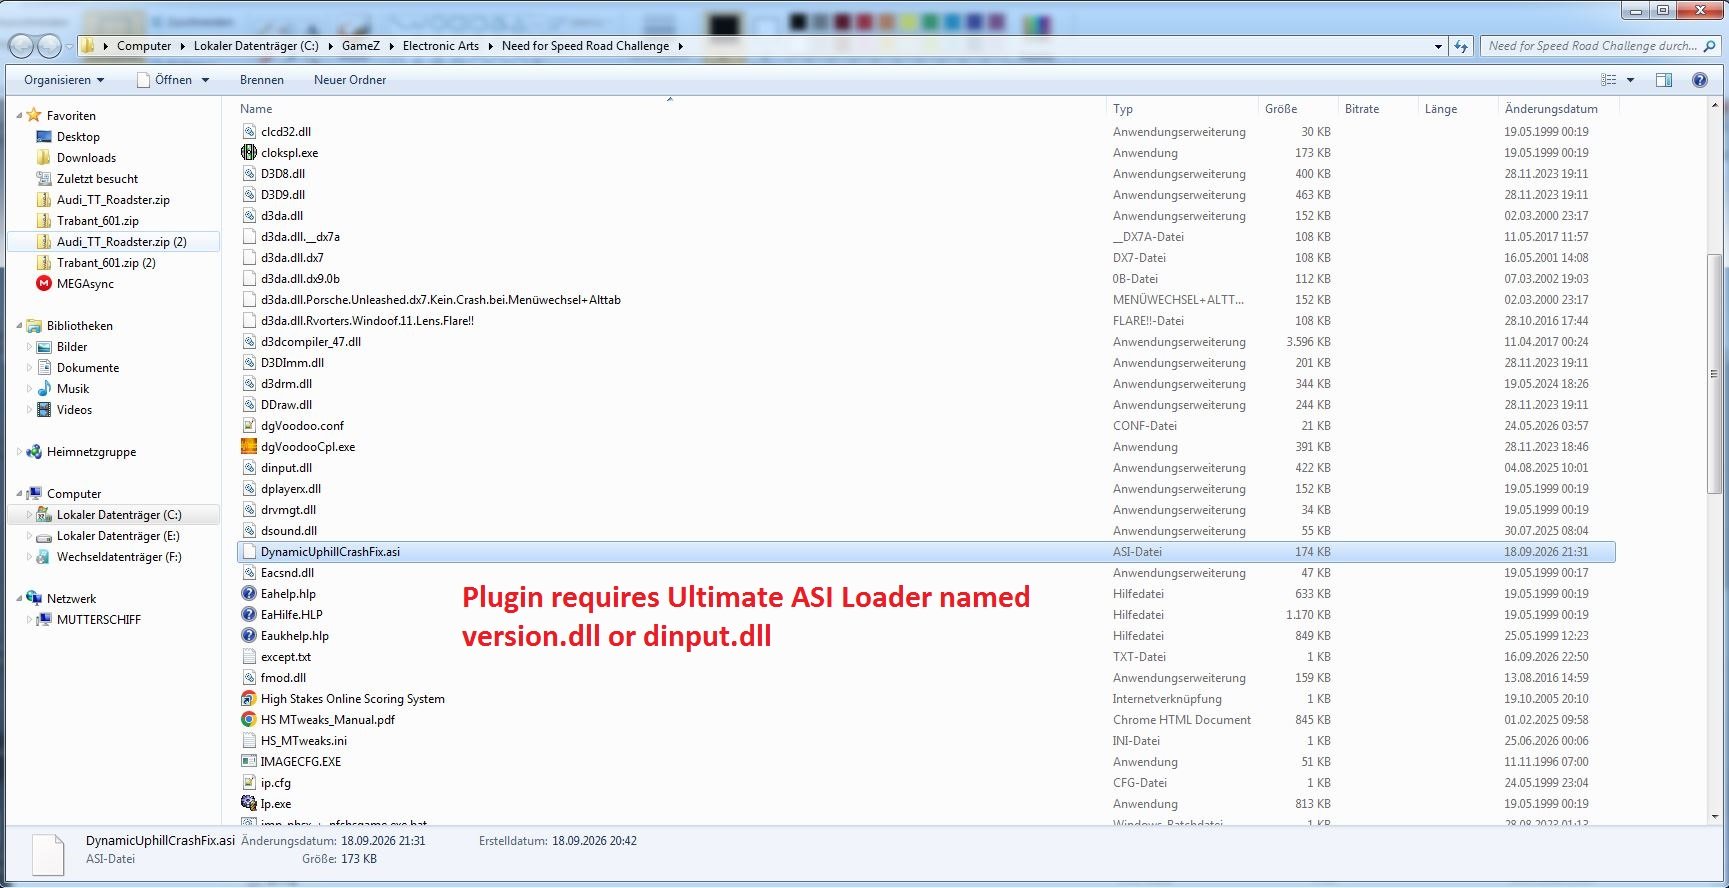Refresh the folder with the address bar button

(x=1461, y=46)
